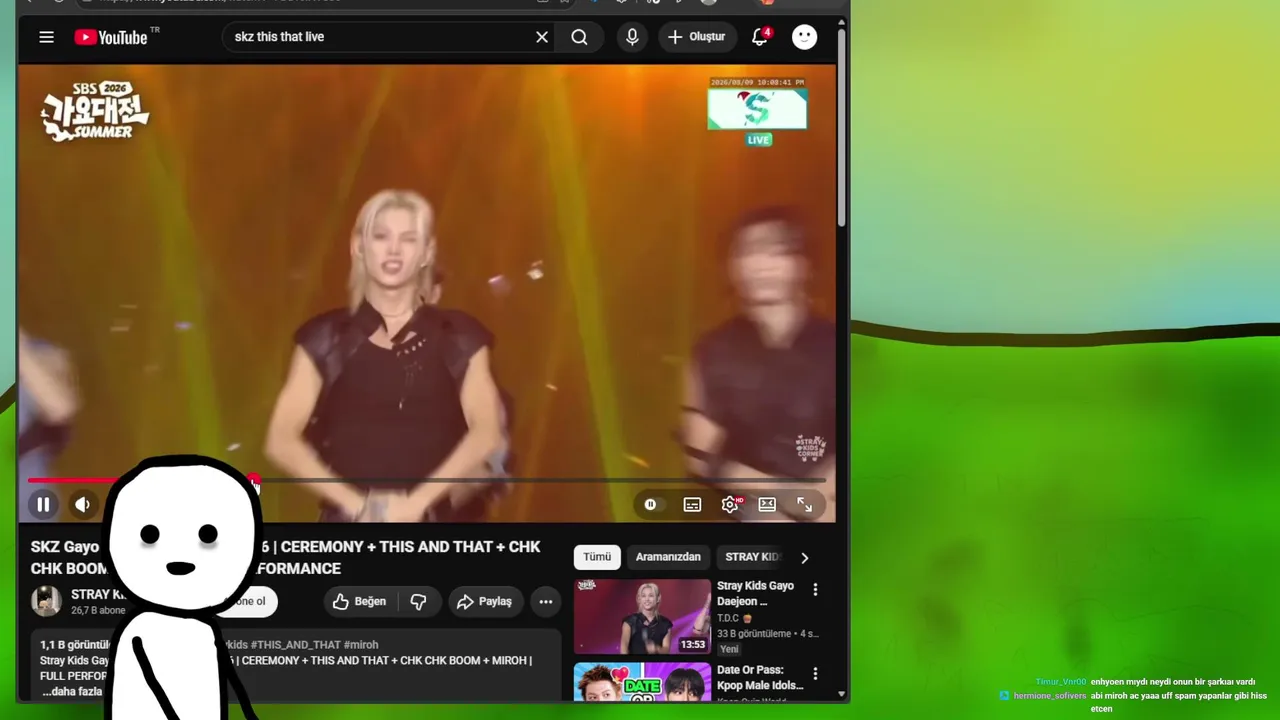Start voice search with microphone

coord(632,37)
